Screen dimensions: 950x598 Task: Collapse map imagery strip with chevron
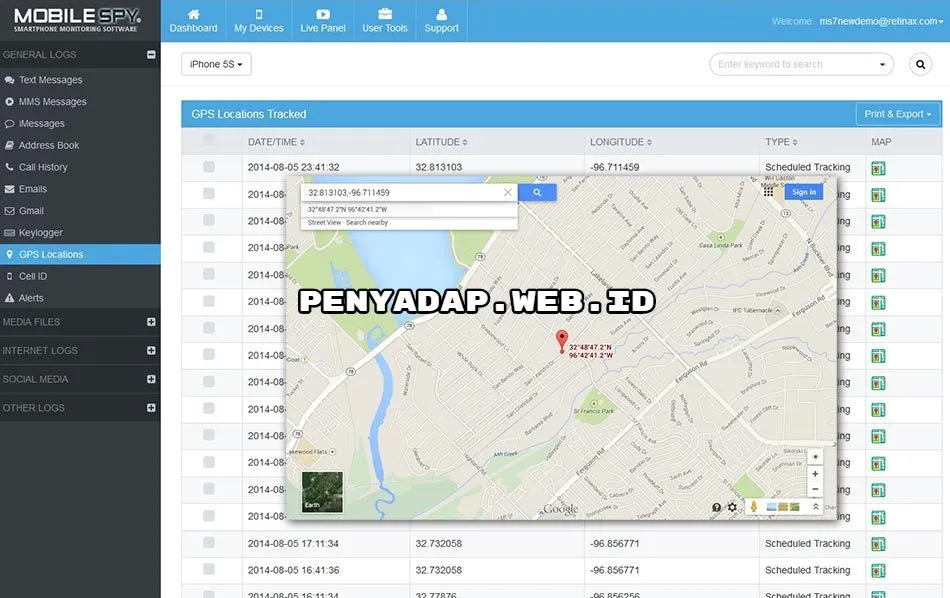(x=815, y=507)
